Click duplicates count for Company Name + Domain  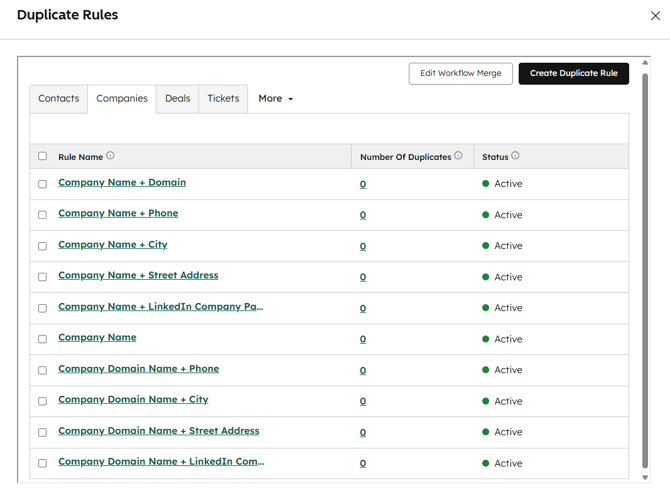(363, 184)
